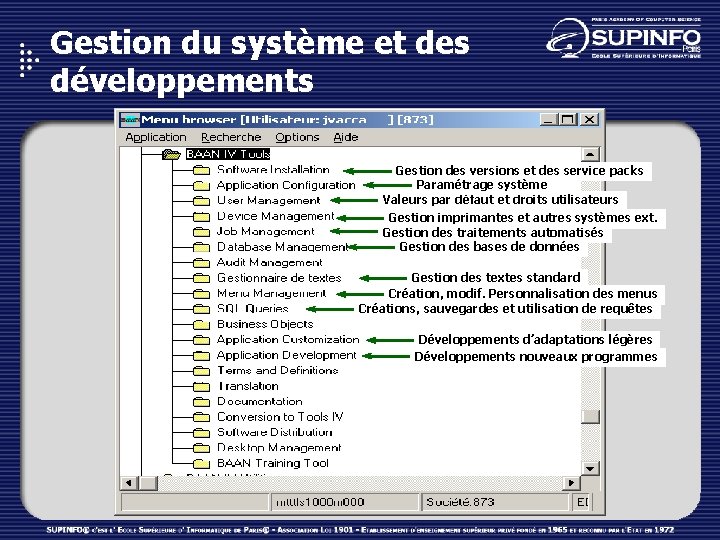Image resolution: width=720 pixels, height=540 pixels.
Task: Click the horizontal scrollbar thumb
Action: click(148, 483)
